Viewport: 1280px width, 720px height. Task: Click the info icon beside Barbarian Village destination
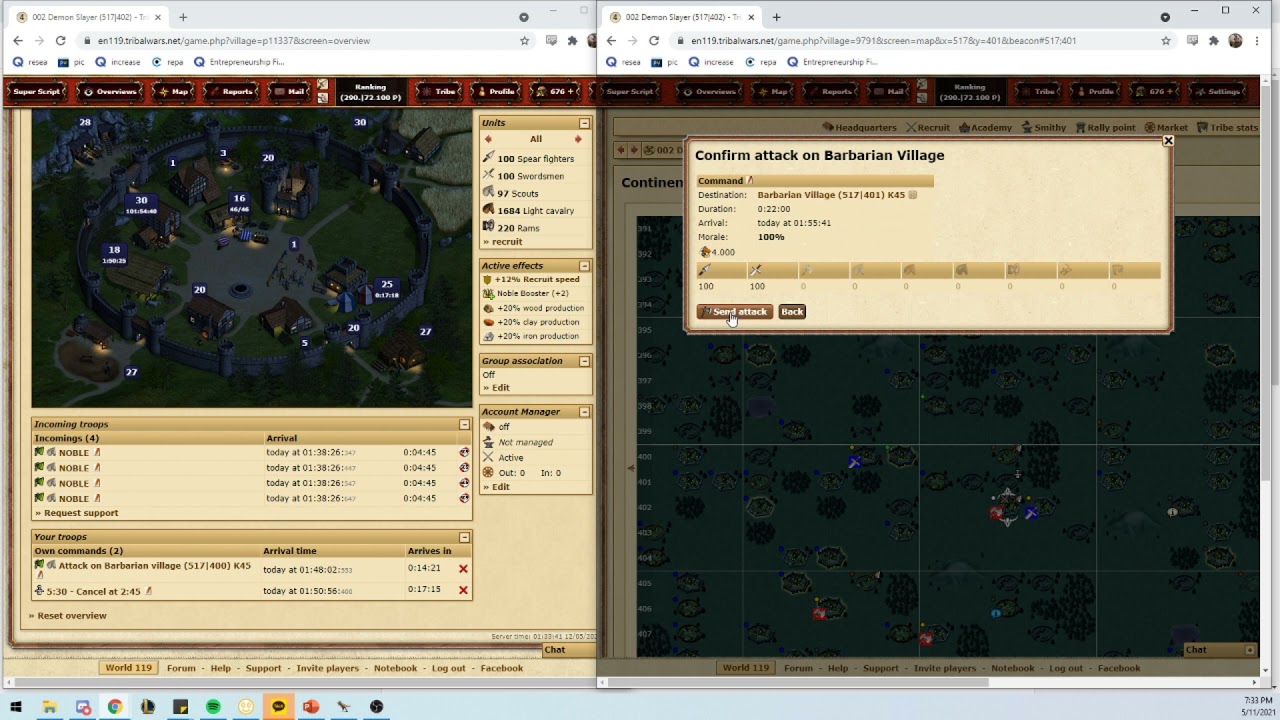tap(912, 195)
